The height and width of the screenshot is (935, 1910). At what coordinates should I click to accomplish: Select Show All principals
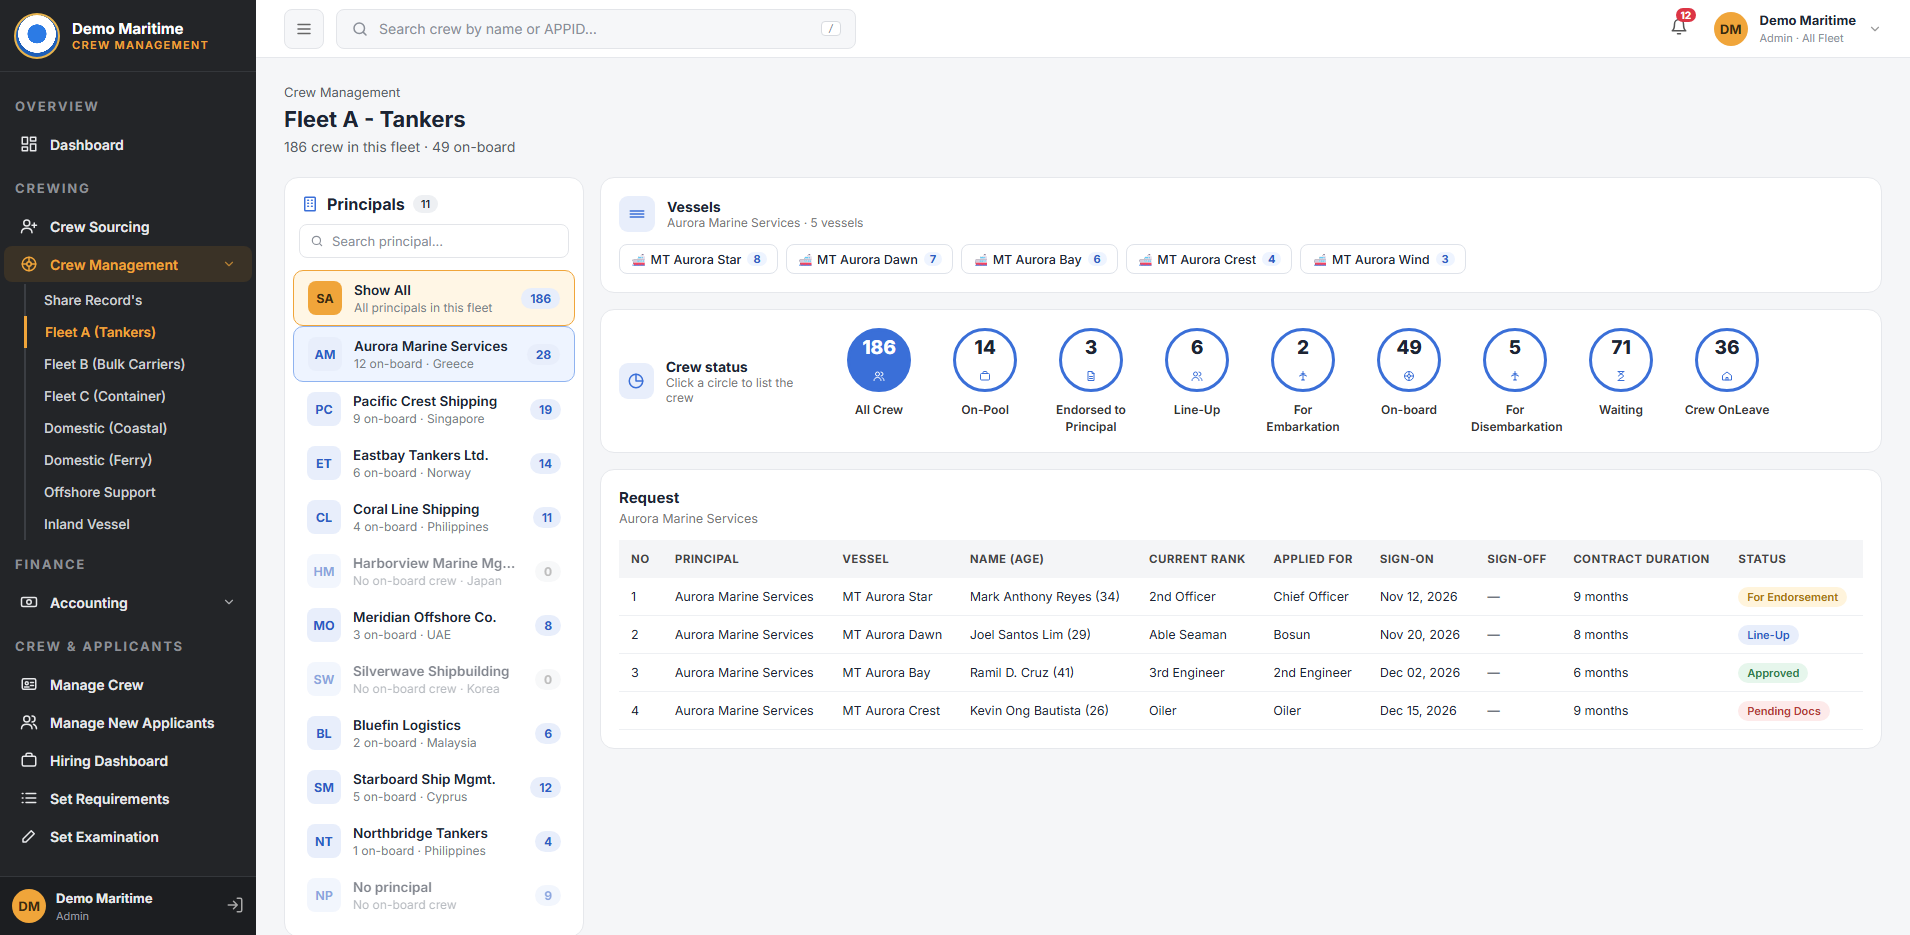434,298
